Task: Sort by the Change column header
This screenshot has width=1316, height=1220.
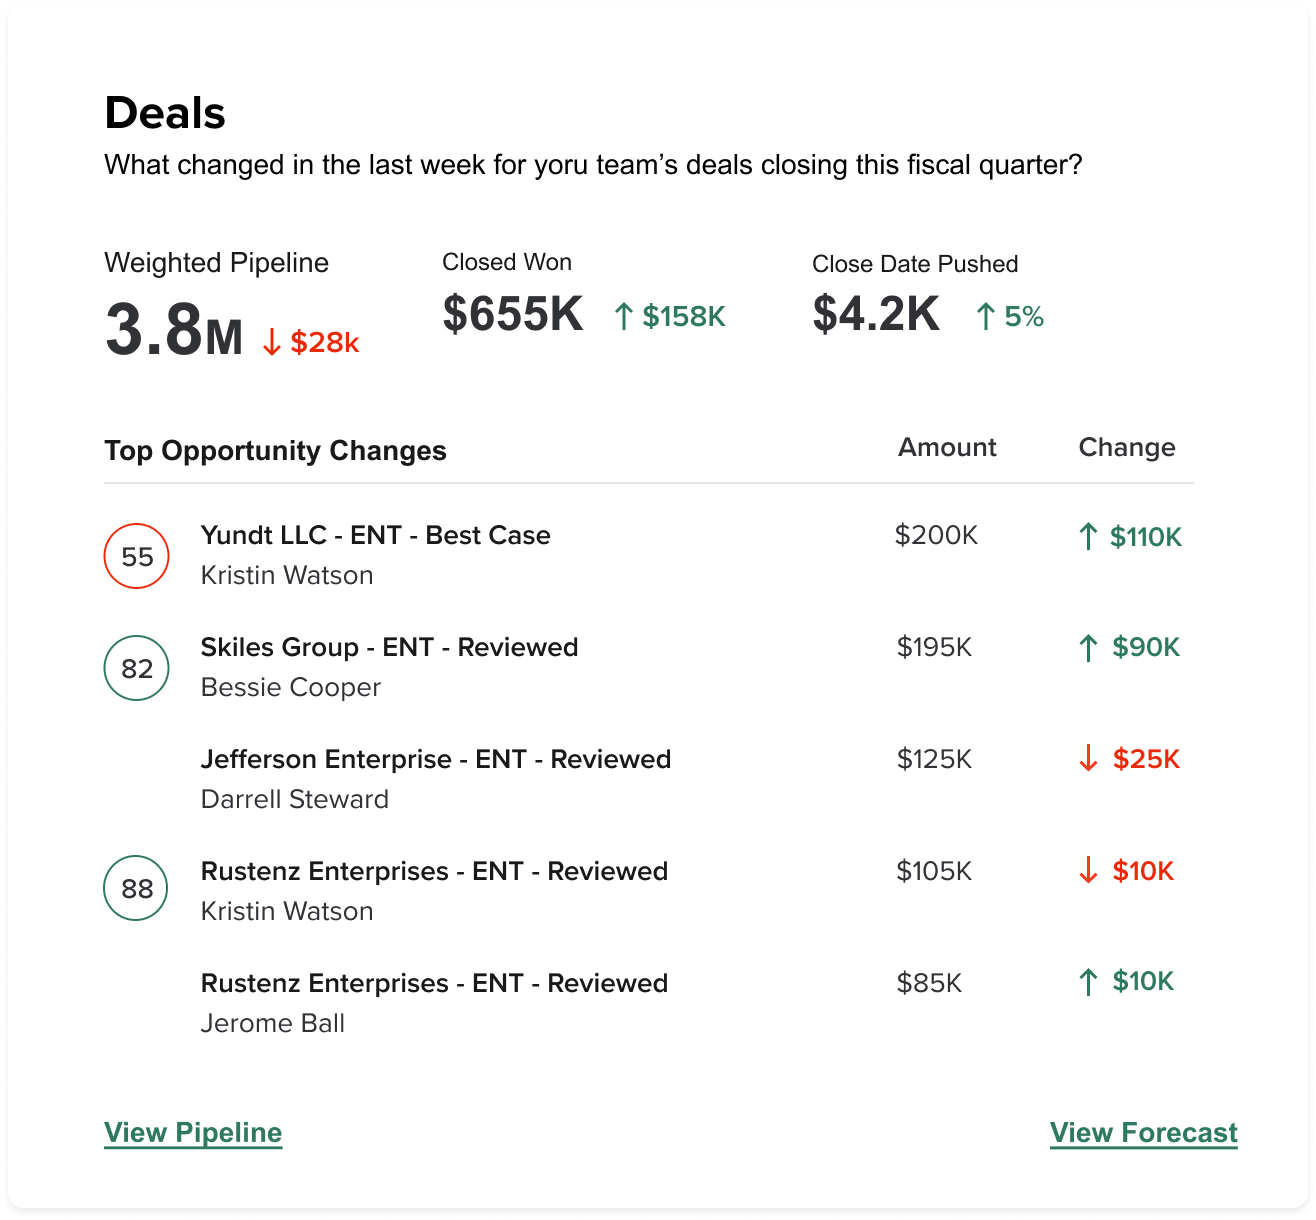Action: point(1127,448)
